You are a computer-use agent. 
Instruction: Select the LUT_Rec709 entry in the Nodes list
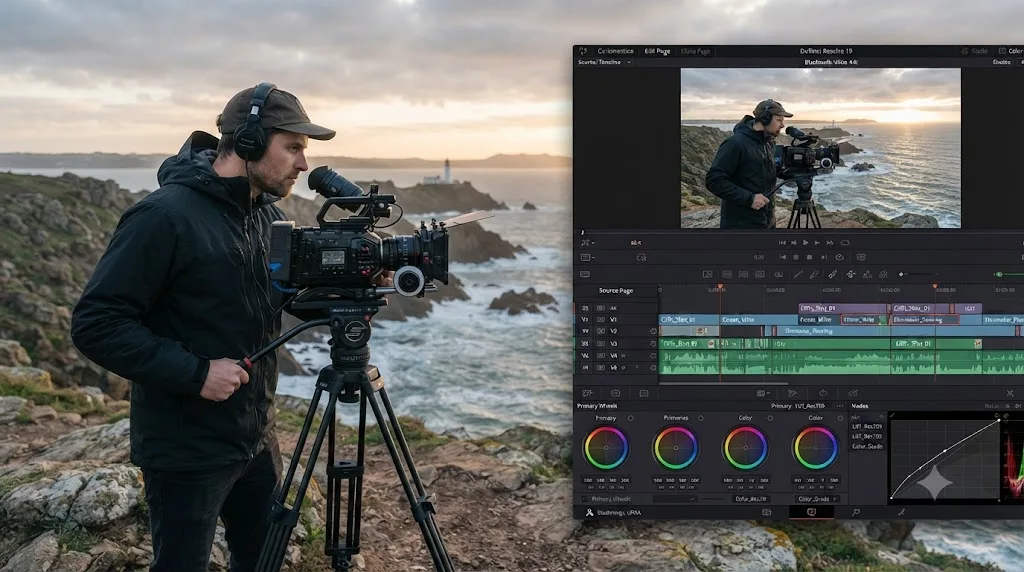(867, 427)
